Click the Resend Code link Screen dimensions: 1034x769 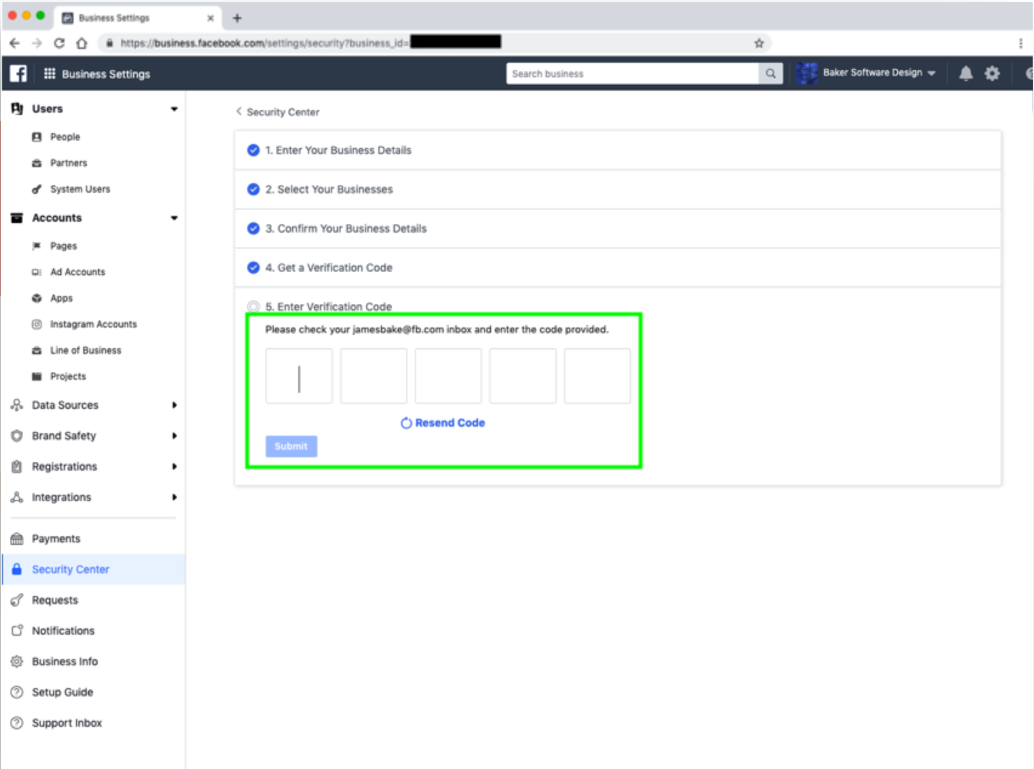[x=442, y=423]
